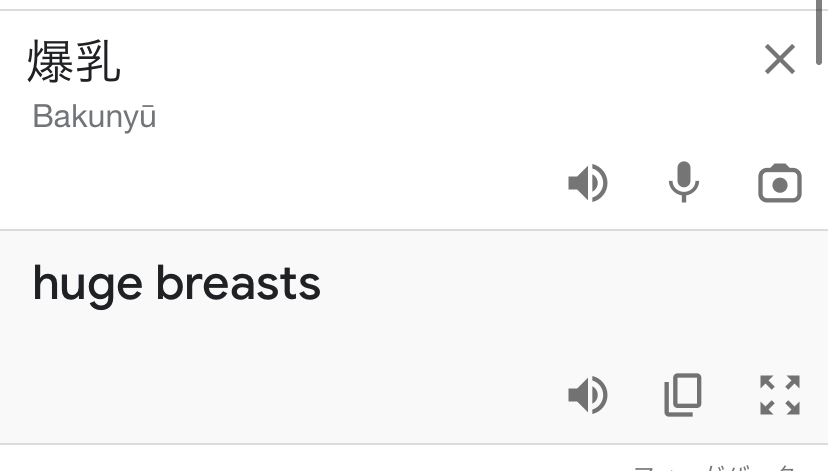Click the end of the 'huge breasts' text
This screenshot has width=828, height=471.
tap(320, 285)
